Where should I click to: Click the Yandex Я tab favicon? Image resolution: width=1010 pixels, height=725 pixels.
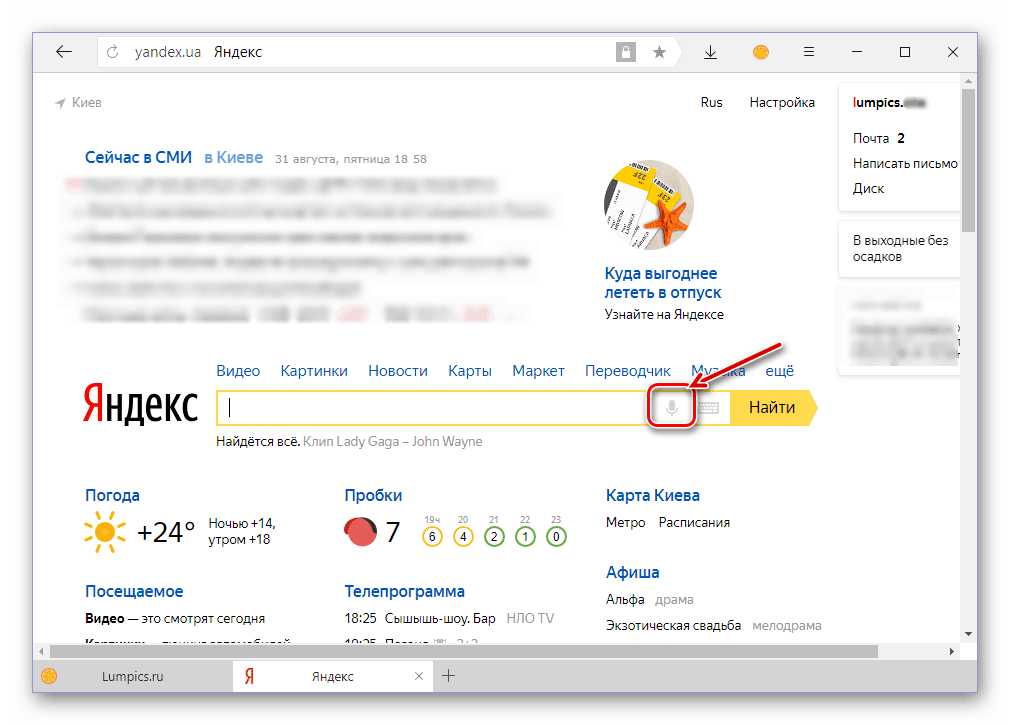coord(249,676)
